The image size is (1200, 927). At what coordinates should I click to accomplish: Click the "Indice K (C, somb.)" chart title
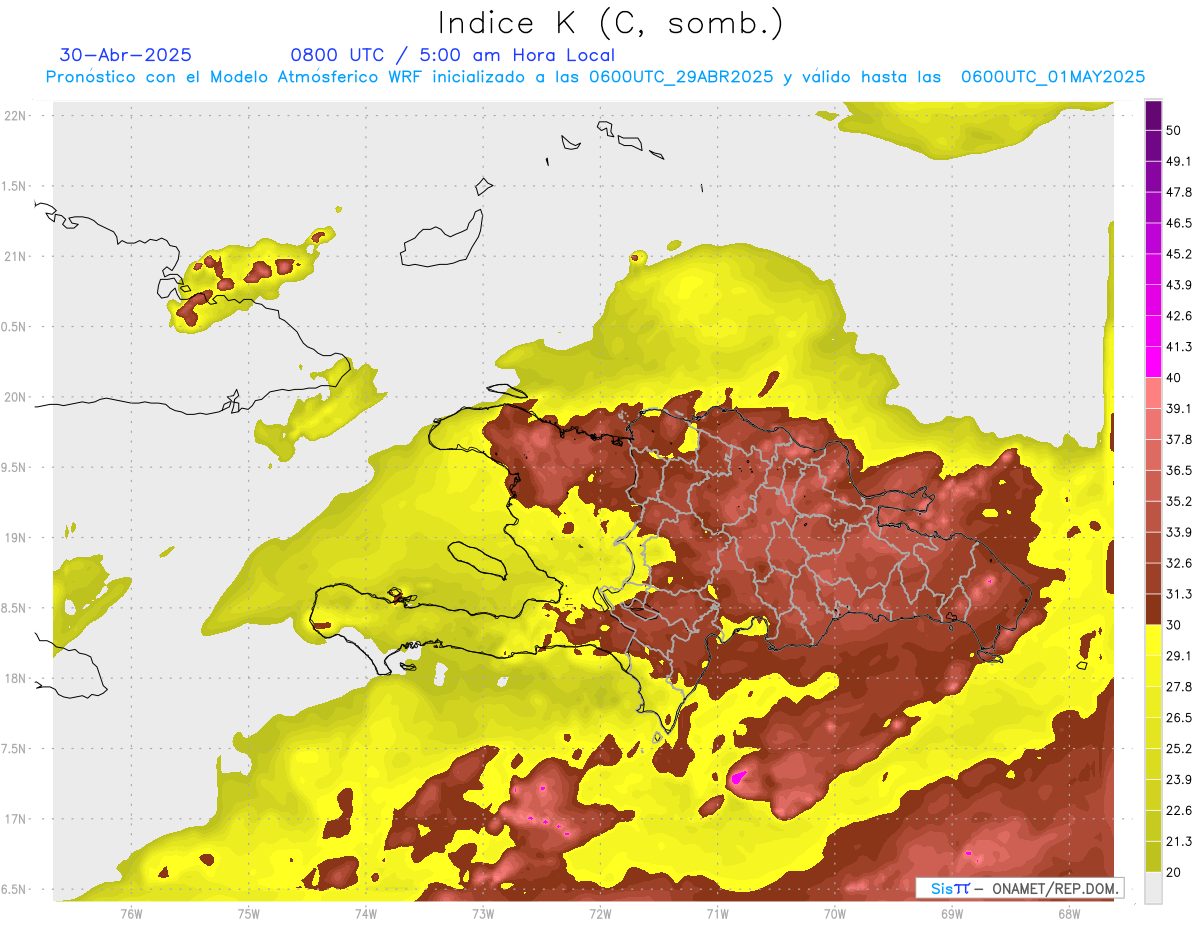tap(611, 23)
